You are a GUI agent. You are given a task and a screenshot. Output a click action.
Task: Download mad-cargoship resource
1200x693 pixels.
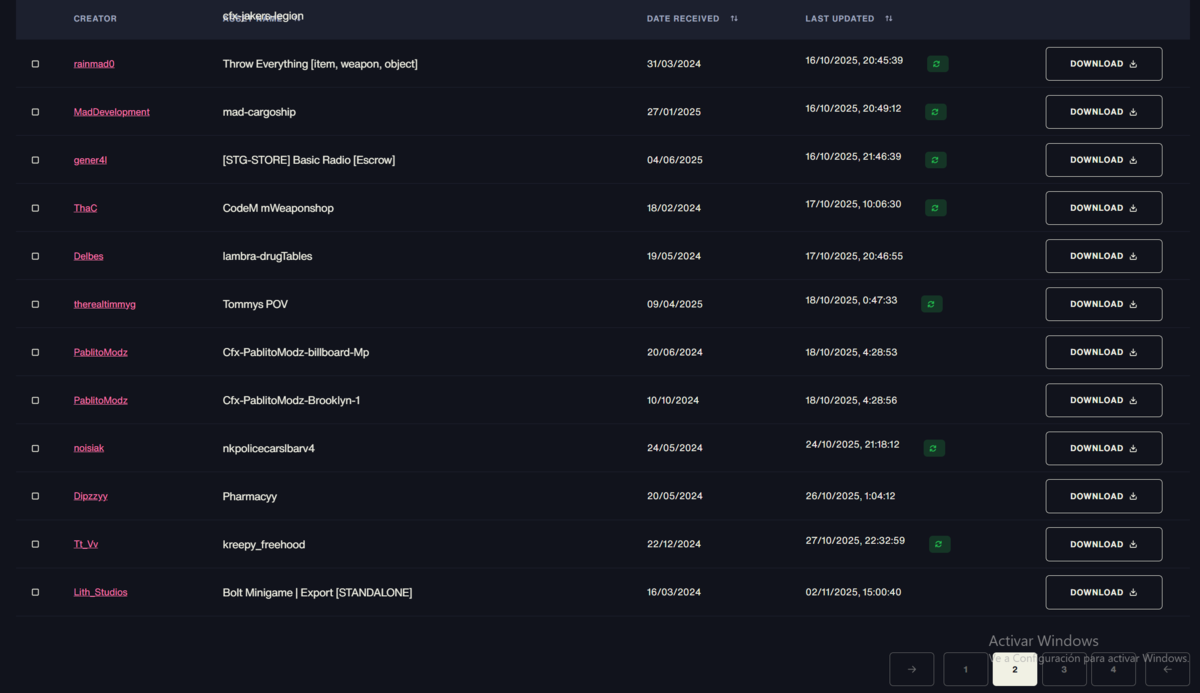coord(1104,112)
